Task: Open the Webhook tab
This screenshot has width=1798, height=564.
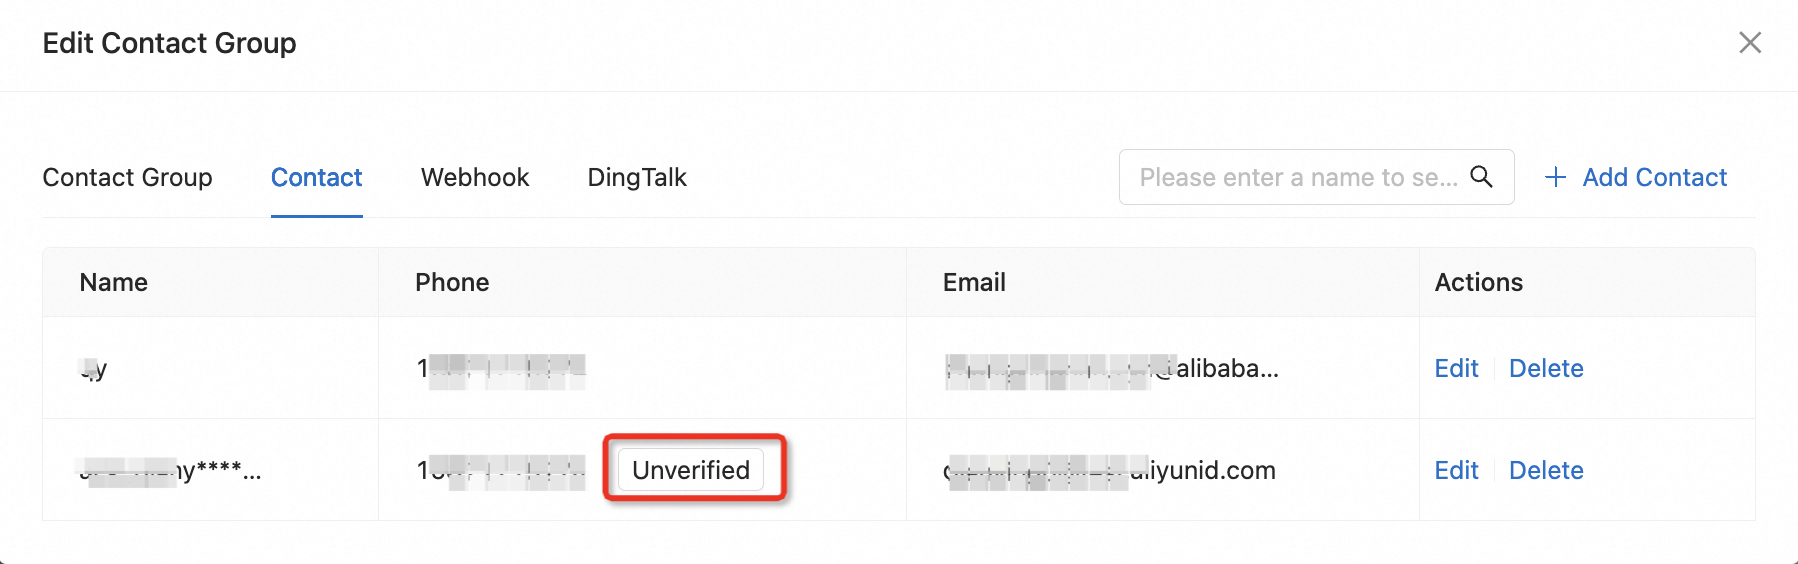Action: click(475, 177)
